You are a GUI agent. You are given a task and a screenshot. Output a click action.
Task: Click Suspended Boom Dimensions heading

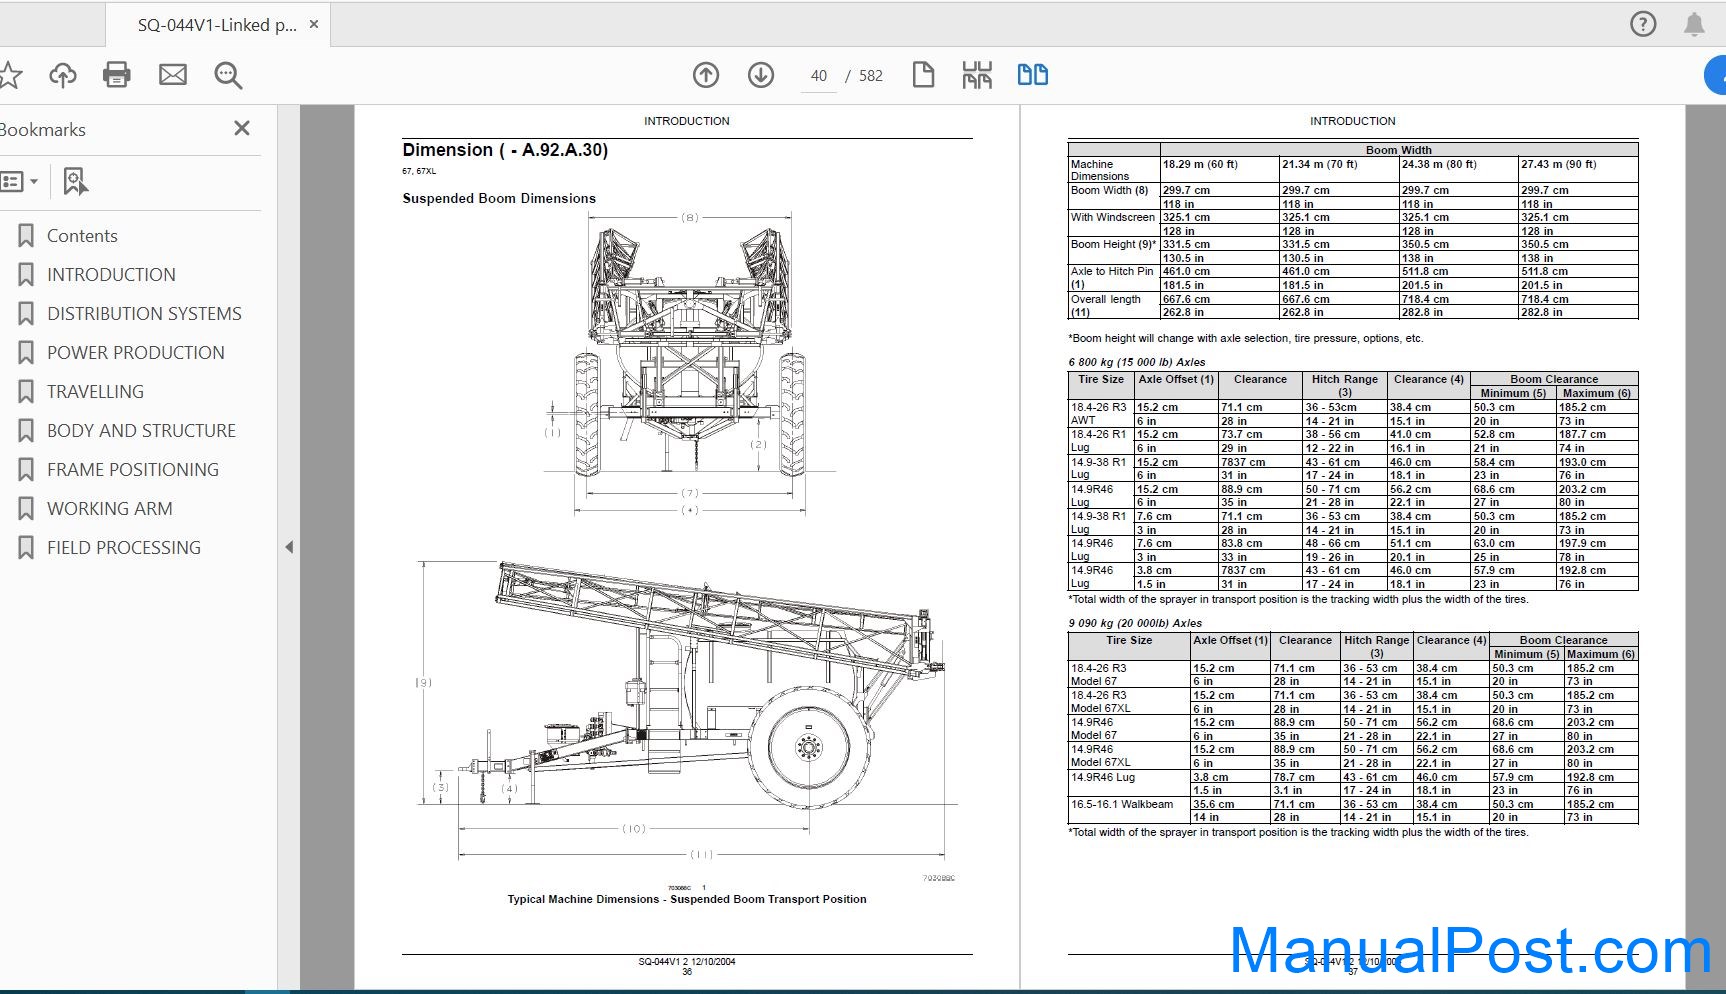499,198
